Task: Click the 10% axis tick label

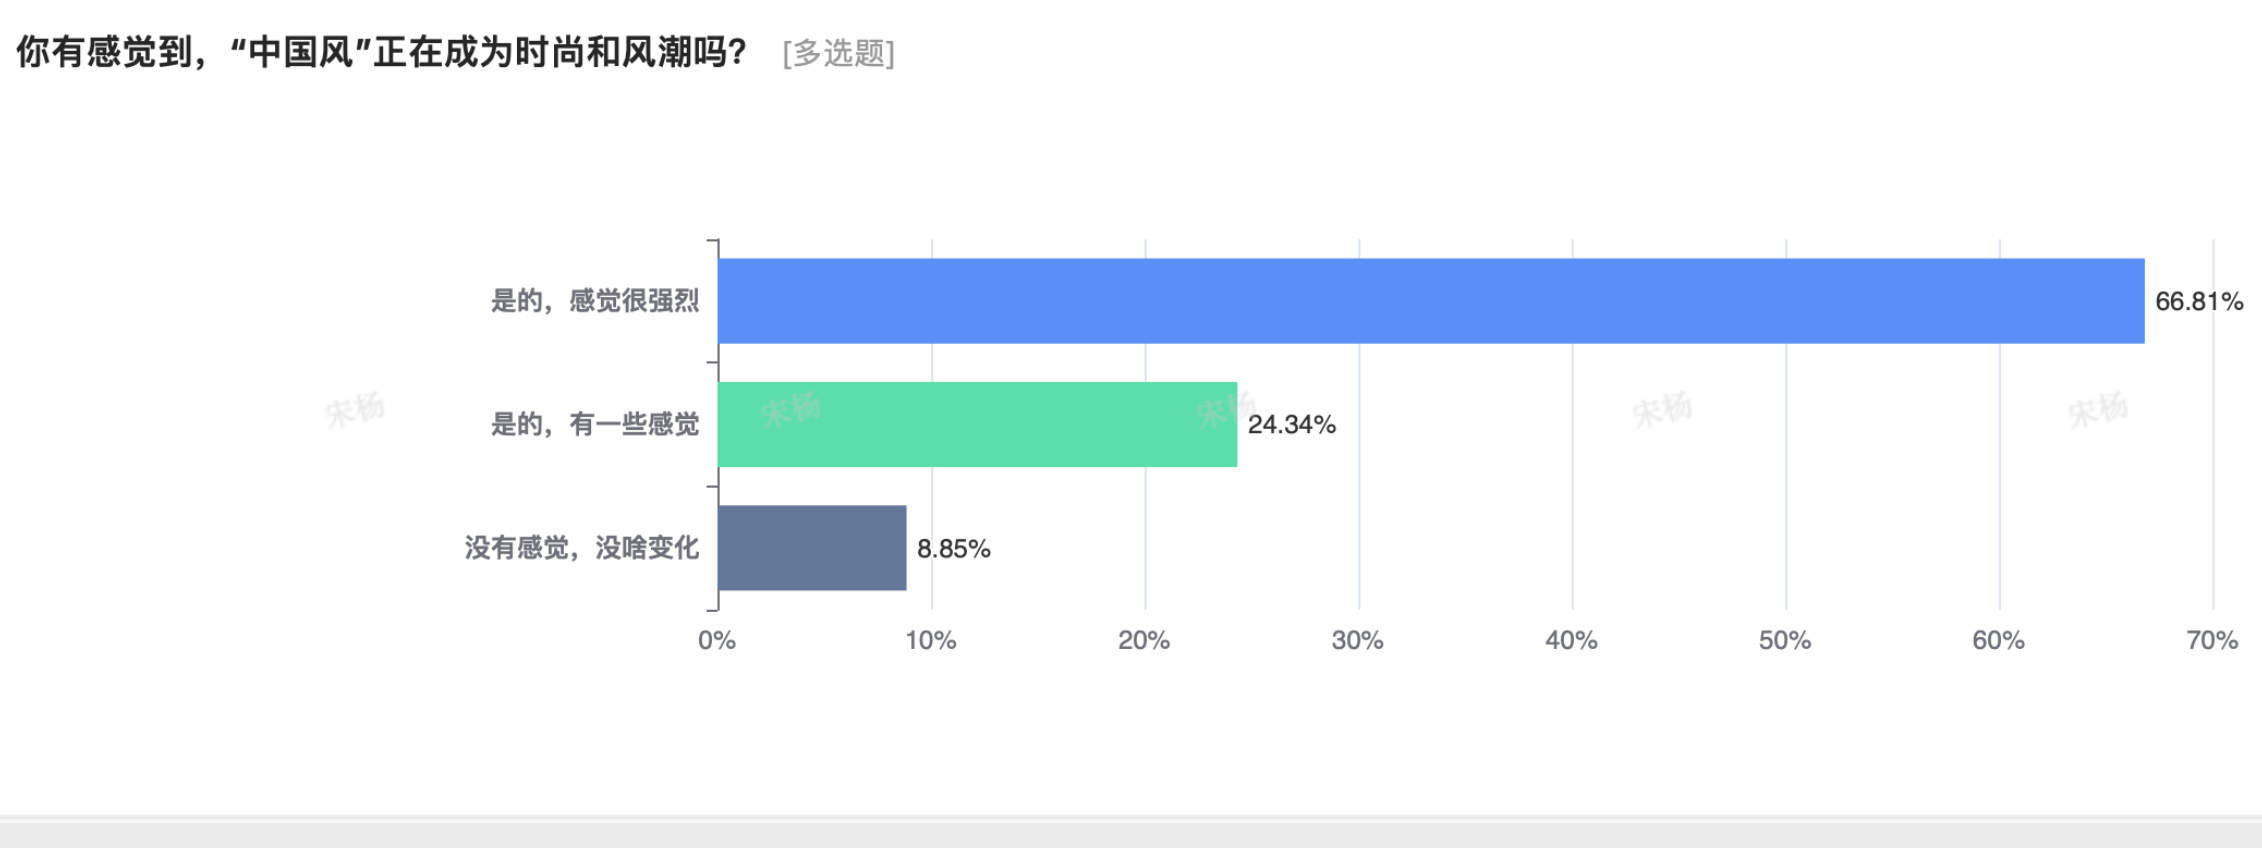Action: click(931, 640)
